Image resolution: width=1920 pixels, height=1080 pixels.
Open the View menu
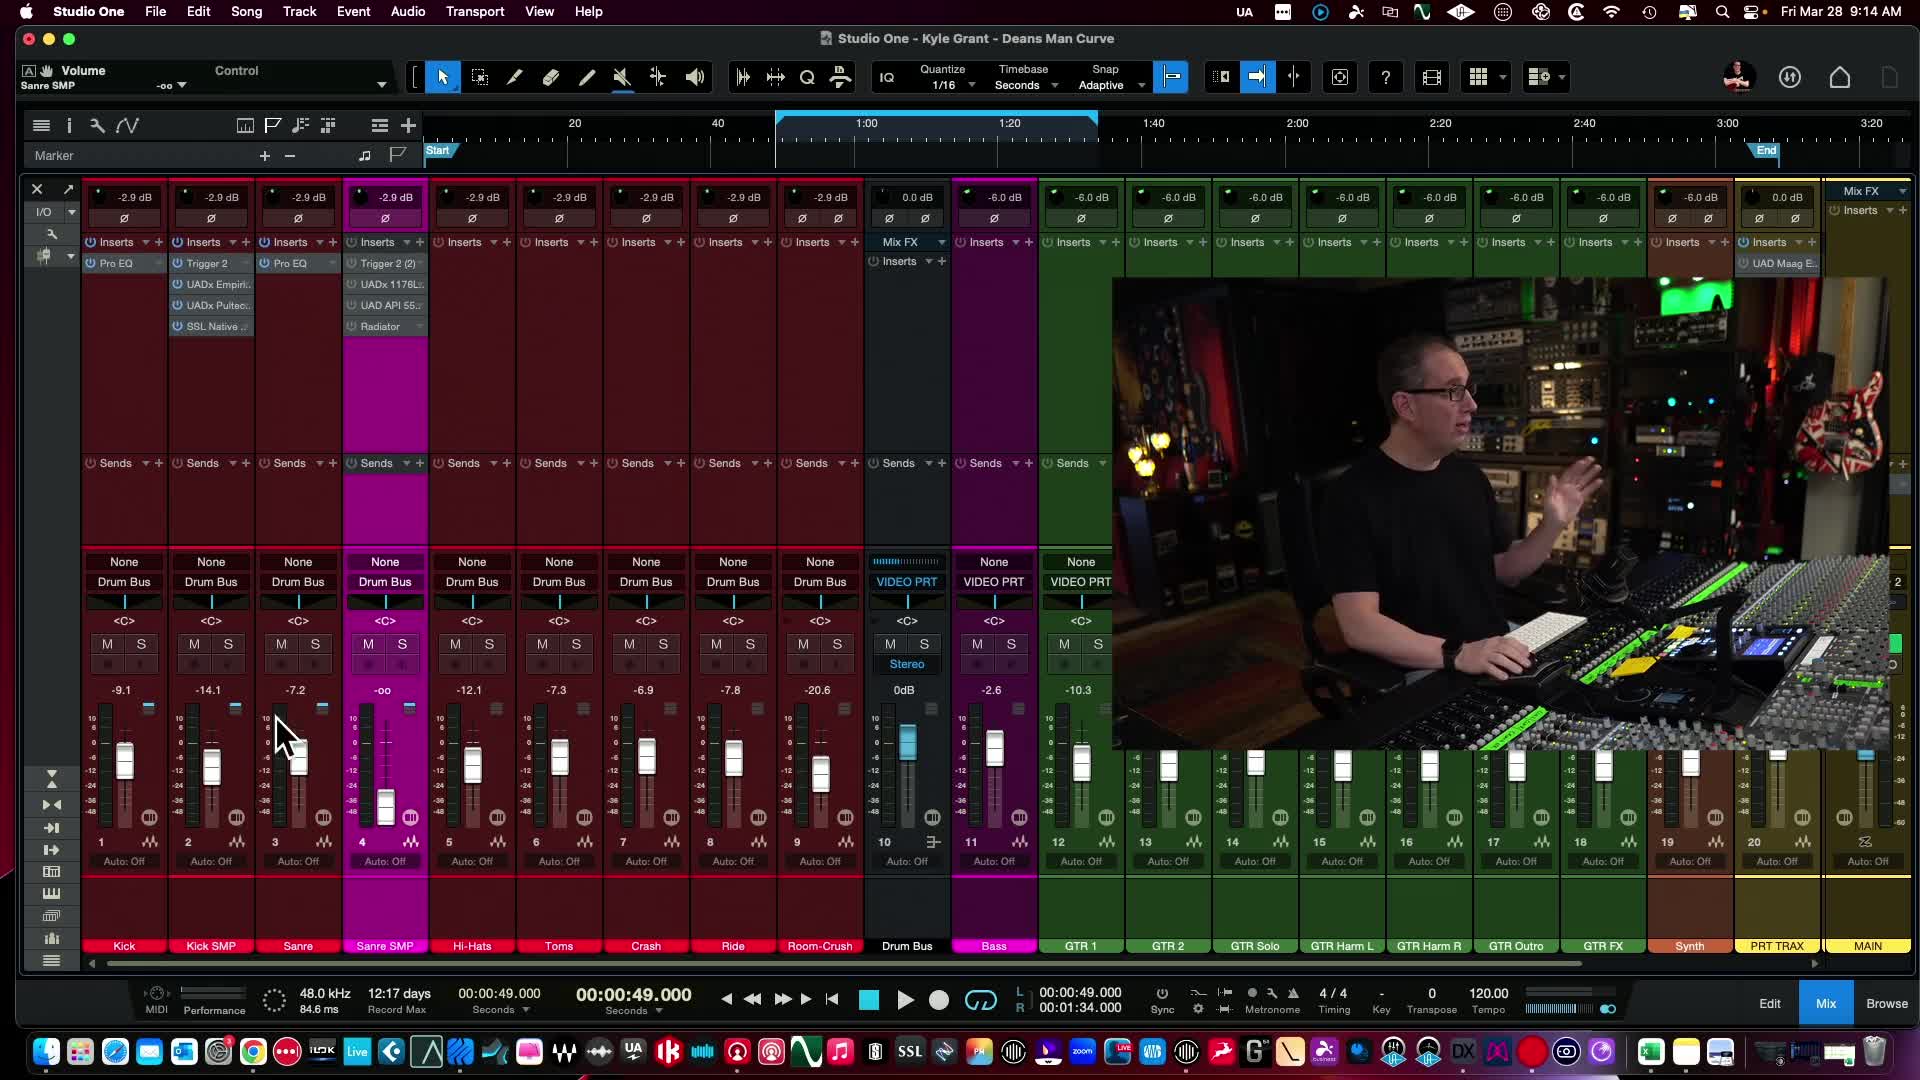[x=539, y=11]
